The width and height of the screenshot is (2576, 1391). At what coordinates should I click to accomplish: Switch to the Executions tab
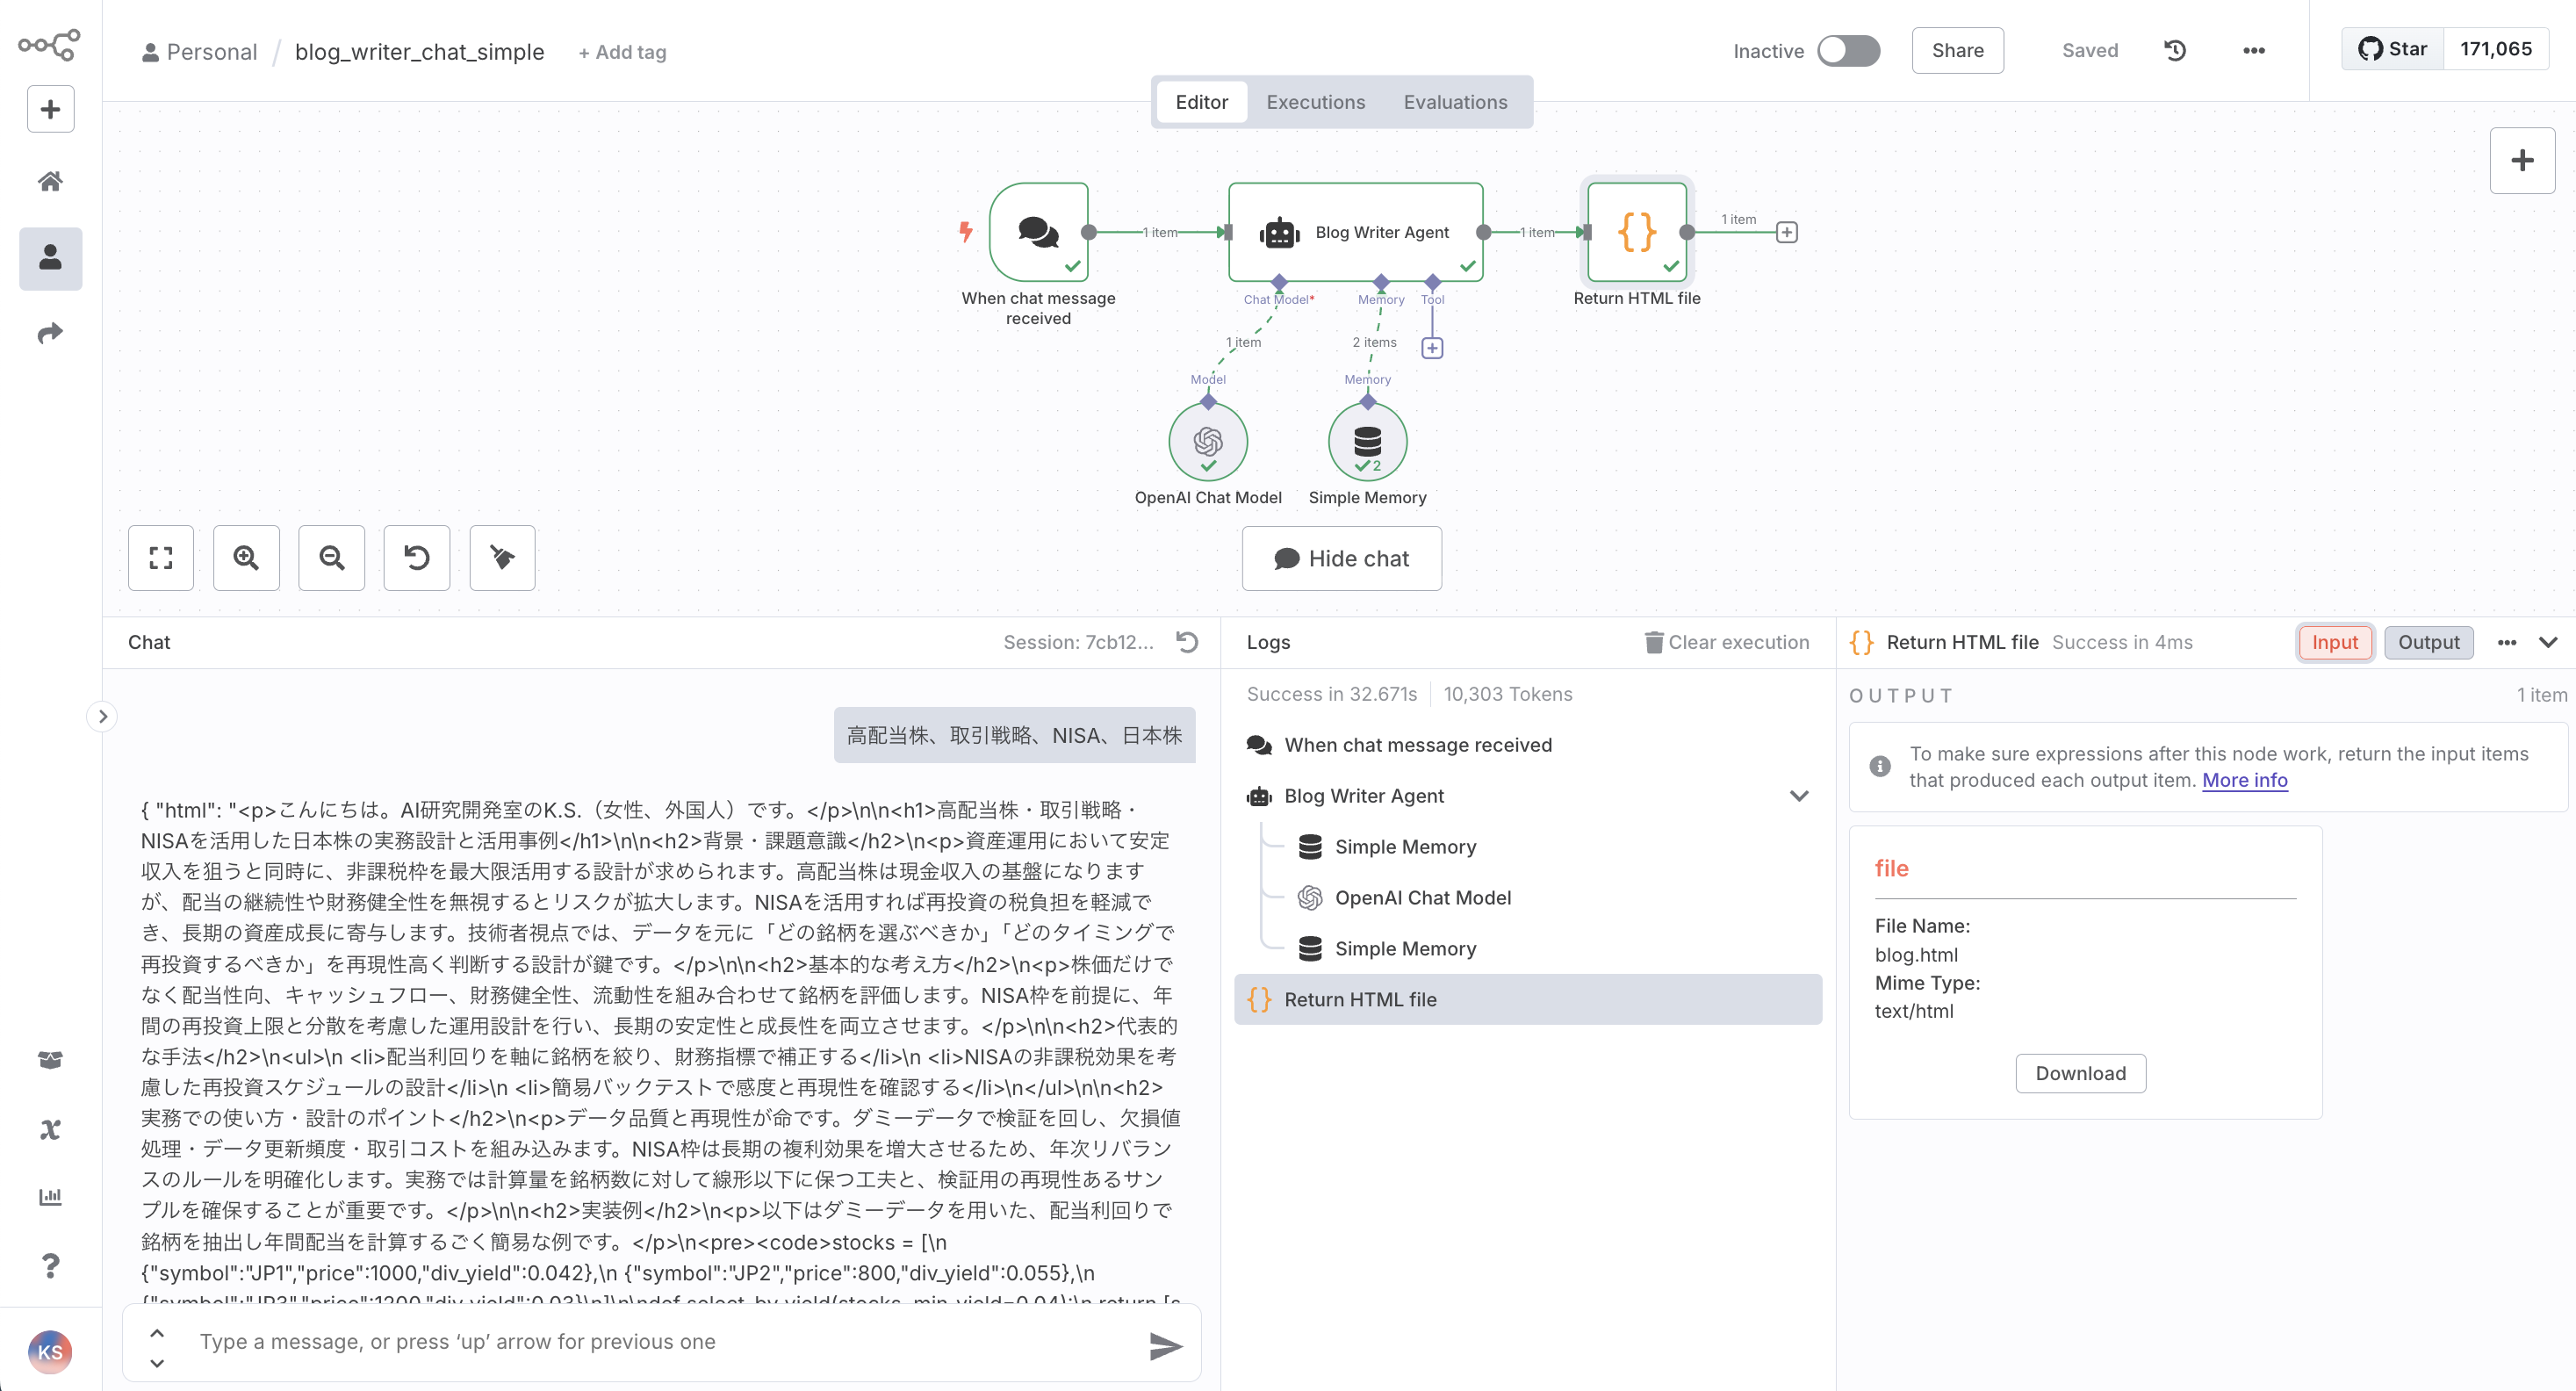pyautogui.click(x=1315, y=102)
